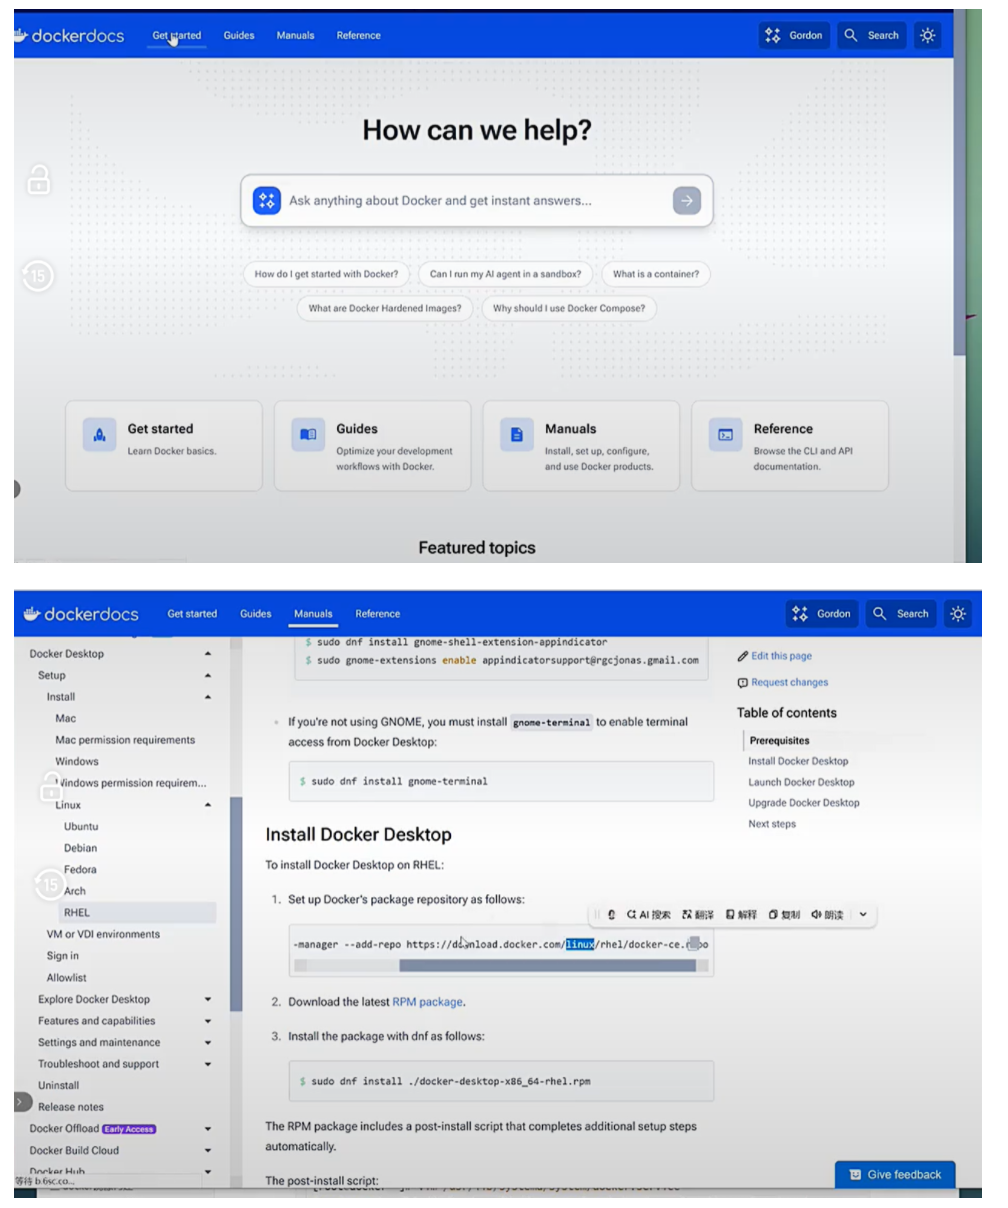
Task: Open Mac permission requirements in sidebar
Action: point(125,740)
